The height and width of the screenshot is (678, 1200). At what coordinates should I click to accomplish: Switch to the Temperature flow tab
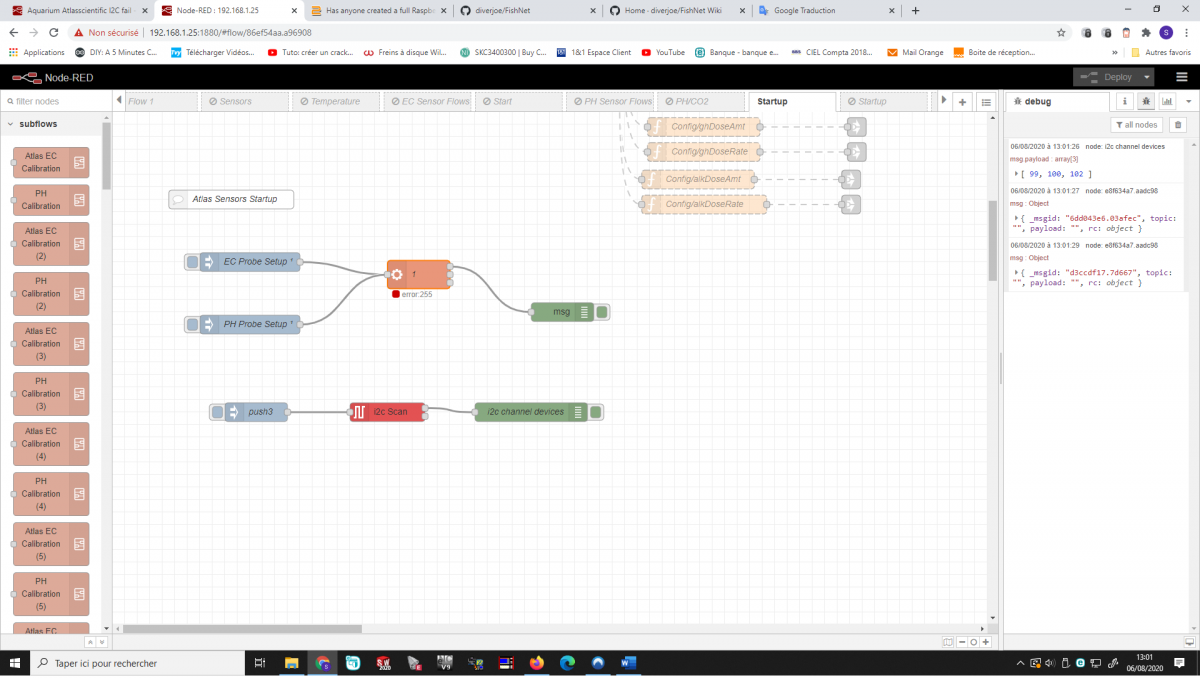[x=335, y=101]
